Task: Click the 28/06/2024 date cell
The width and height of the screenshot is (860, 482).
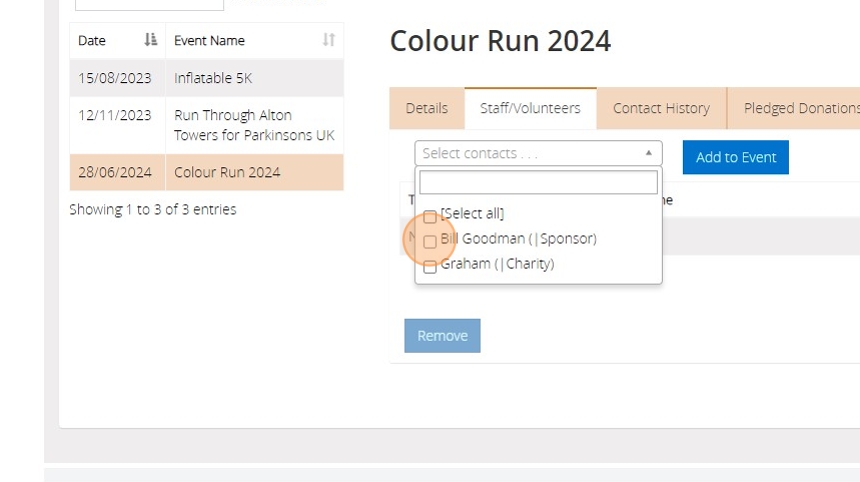Action: pyautogui.click(x=115, y=172)
